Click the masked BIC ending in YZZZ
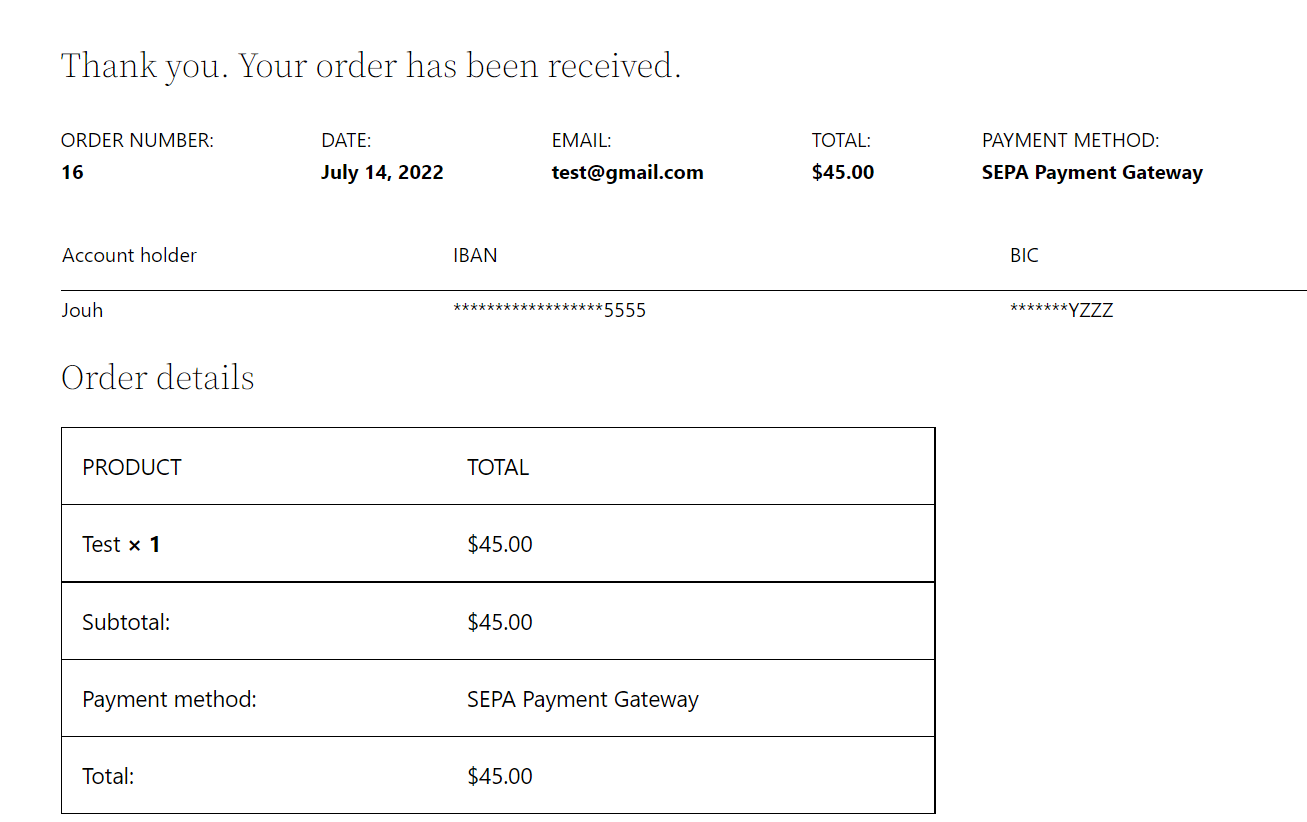Image resolution: width=1307 pixels, height=822 pixels. (1061, 311)
